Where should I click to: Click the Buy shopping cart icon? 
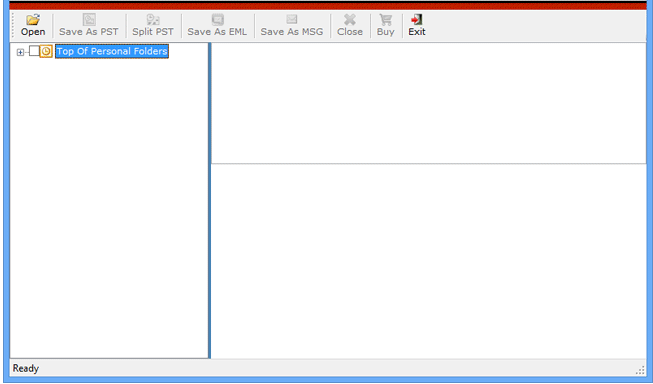click(386, 19)
